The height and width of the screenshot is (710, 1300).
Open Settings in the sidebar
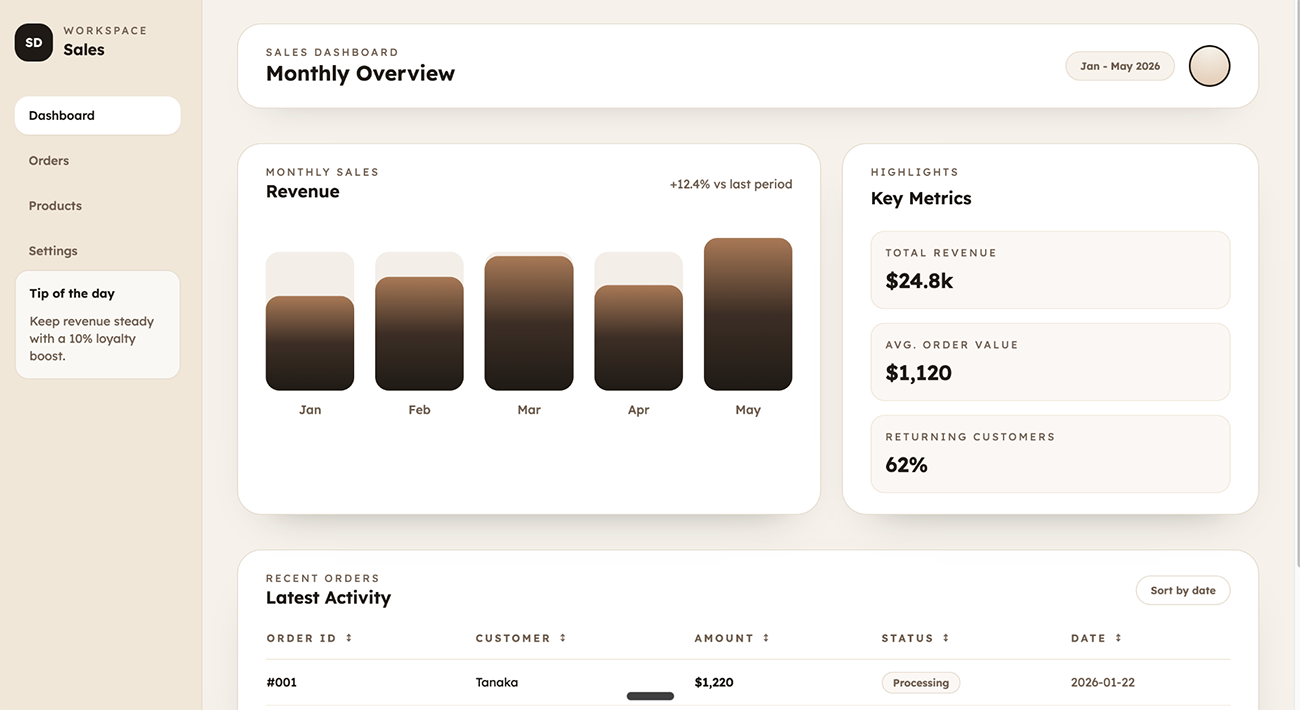click(53, 251)
